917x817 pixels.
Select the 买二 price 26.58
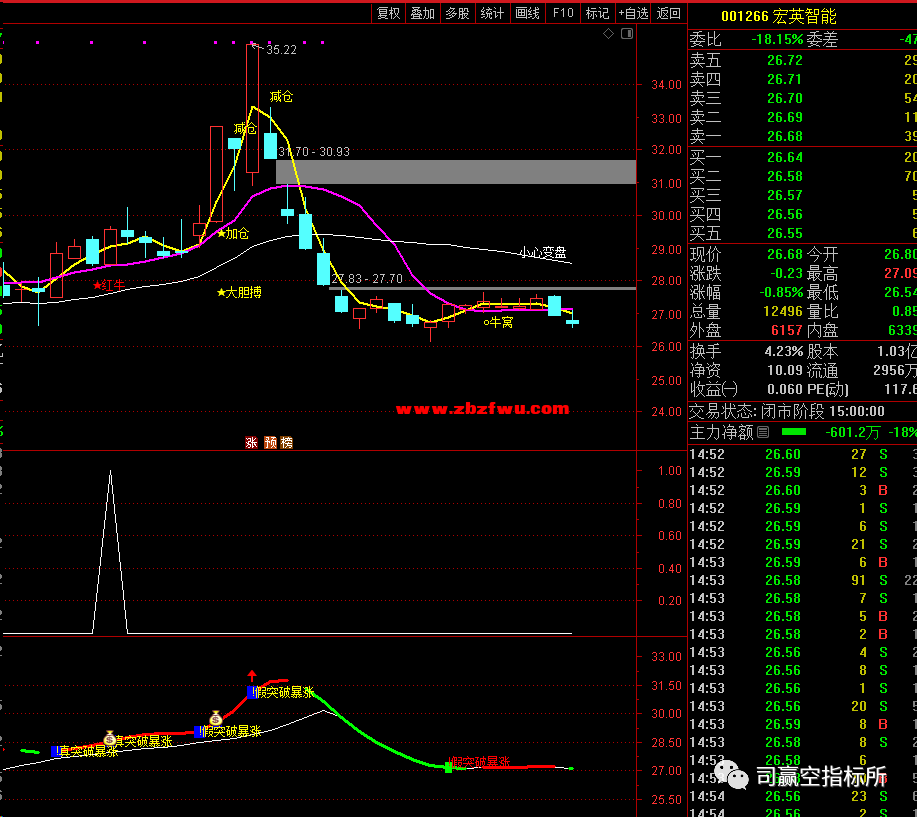(x=785, y=176)
